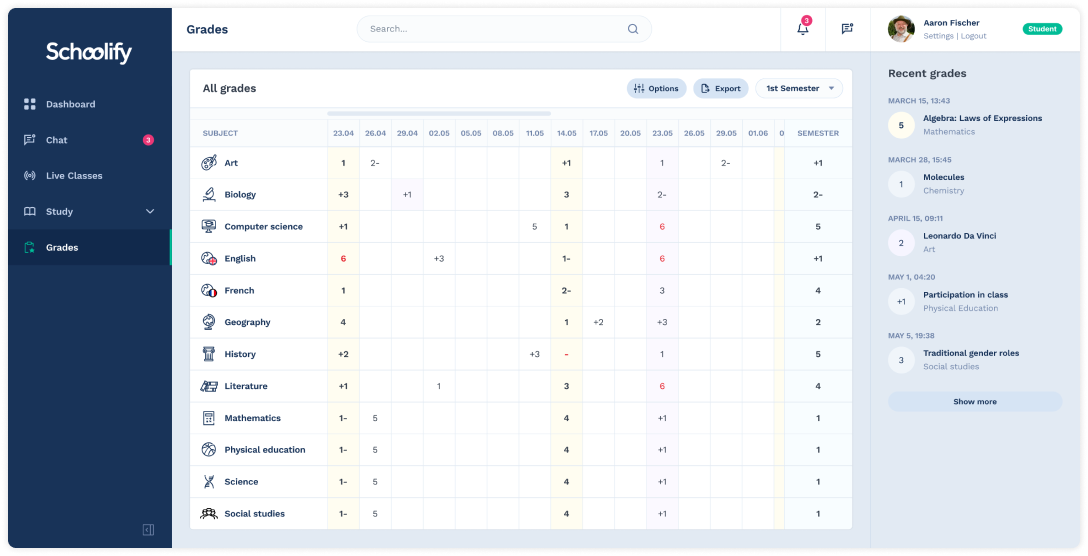Click the green Student badge
This screenshot has height=556, width=1088.
pos(1042,29)
